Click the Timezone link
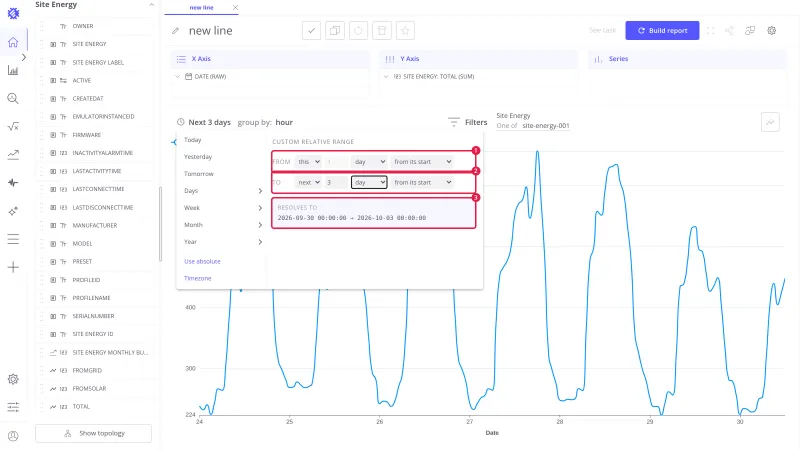Screen dimensions: 800x450 [x=197, y=279]
